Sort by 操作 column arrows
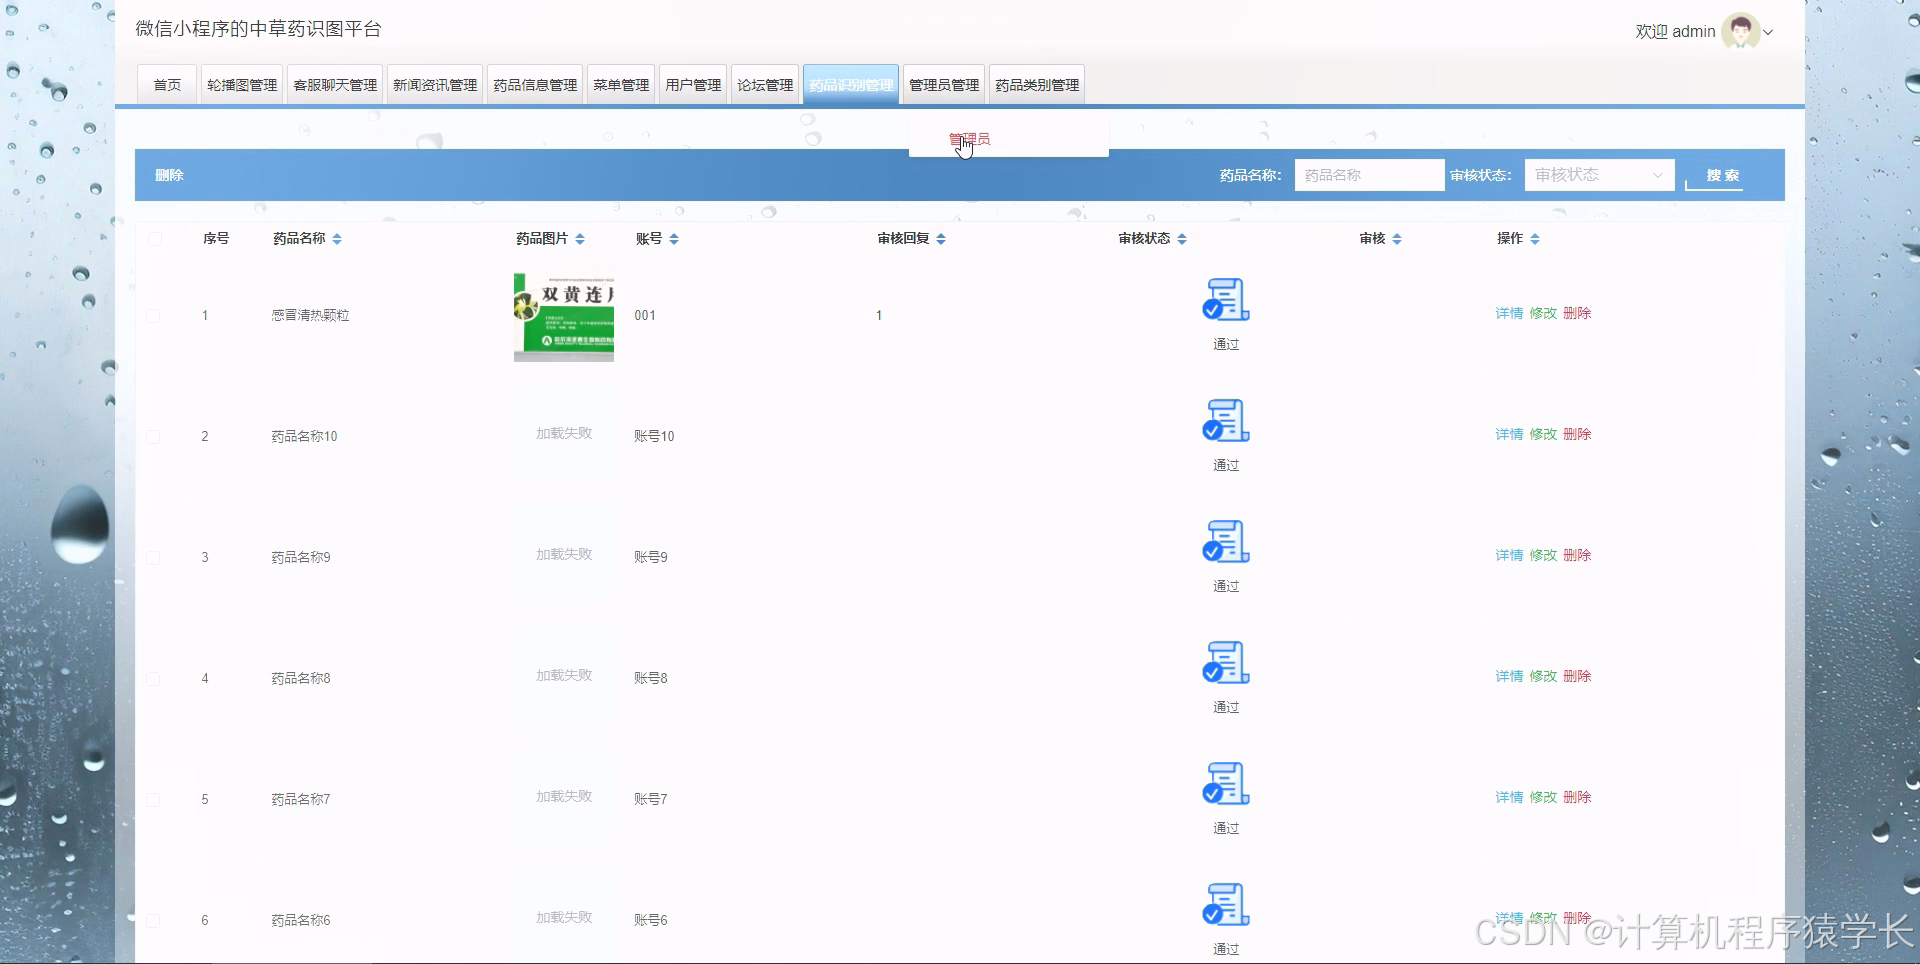This screenshot has width=1920, height=964. [x=1535, y=239]
